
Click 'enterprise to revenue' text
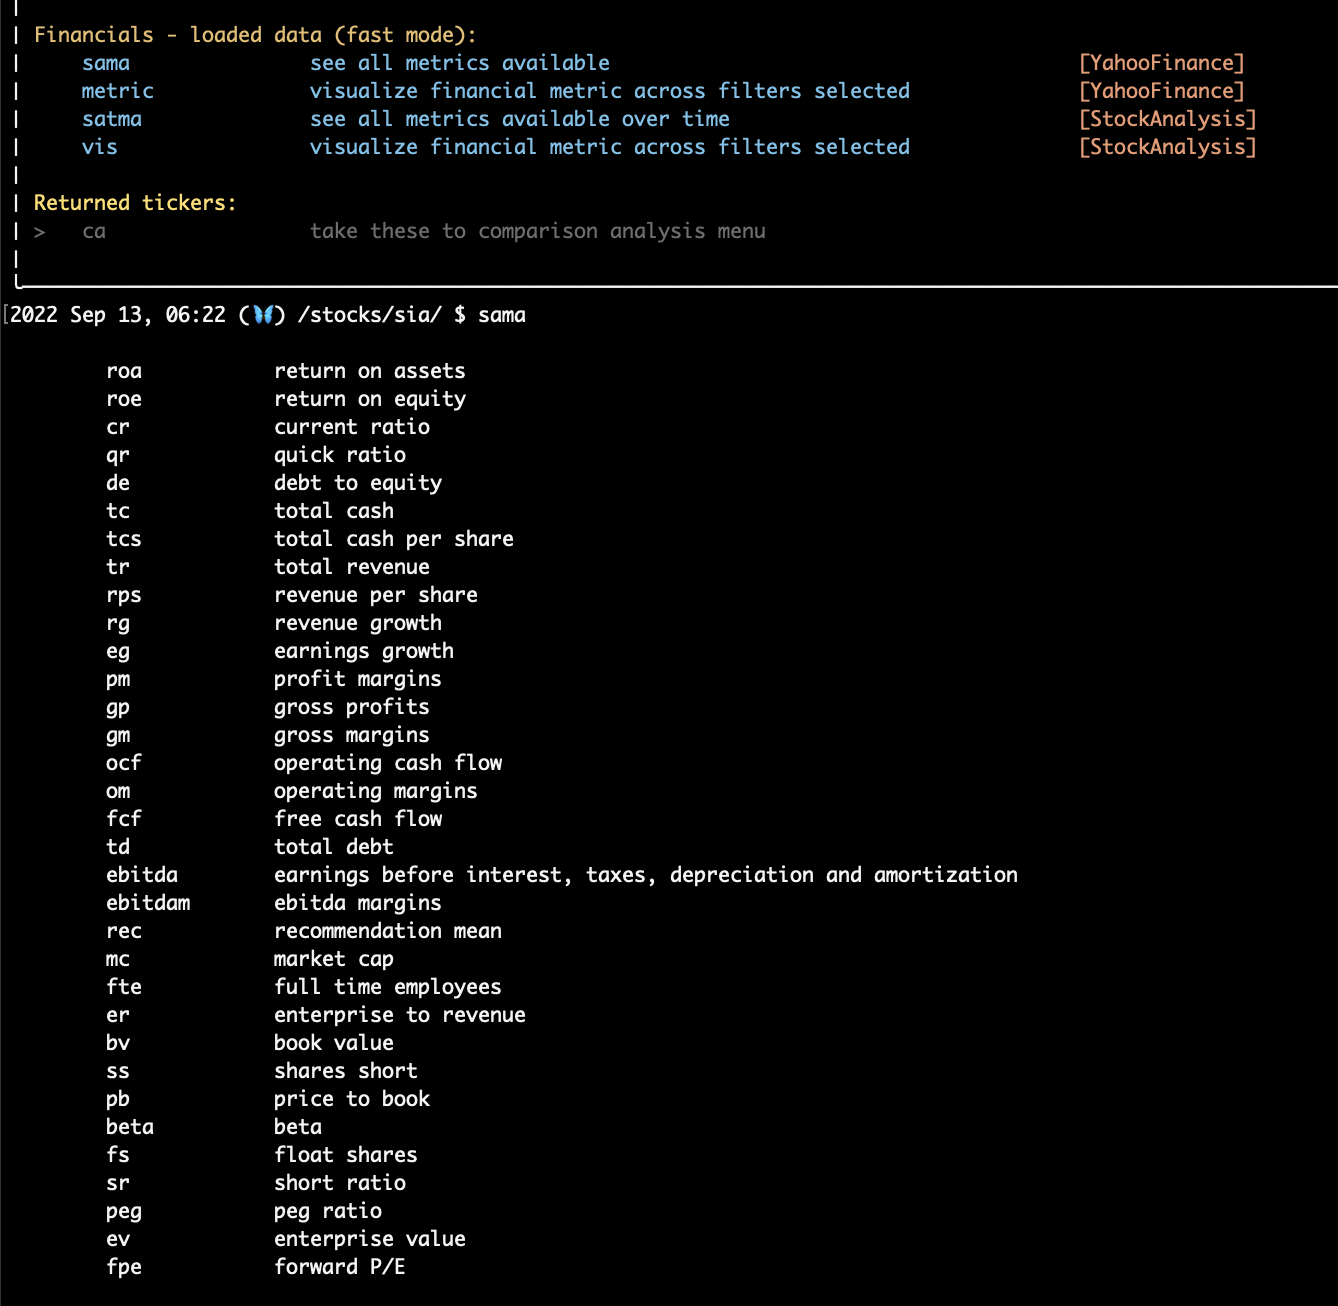pyautogui.click(x=400, y=1015)
